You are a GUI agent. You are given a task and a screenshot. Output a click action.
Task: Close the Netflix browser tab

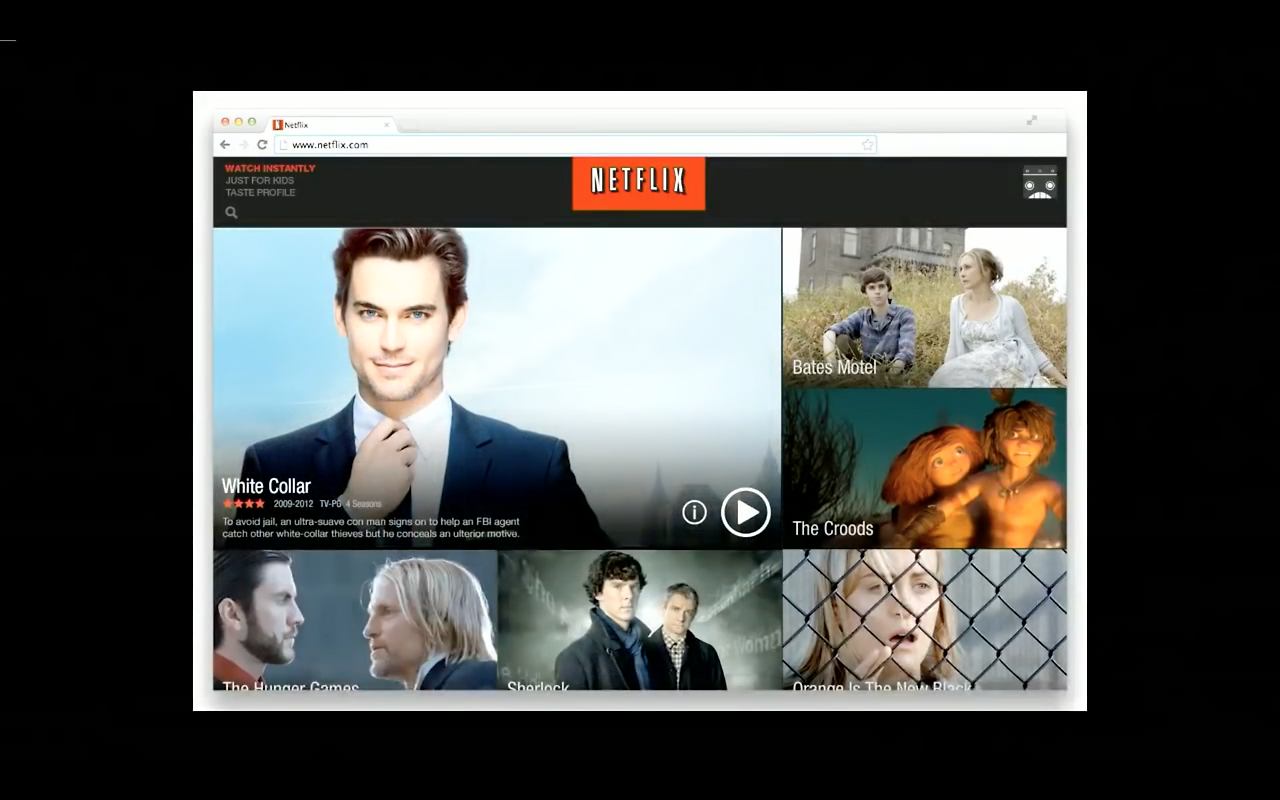[x=387, y=125]
